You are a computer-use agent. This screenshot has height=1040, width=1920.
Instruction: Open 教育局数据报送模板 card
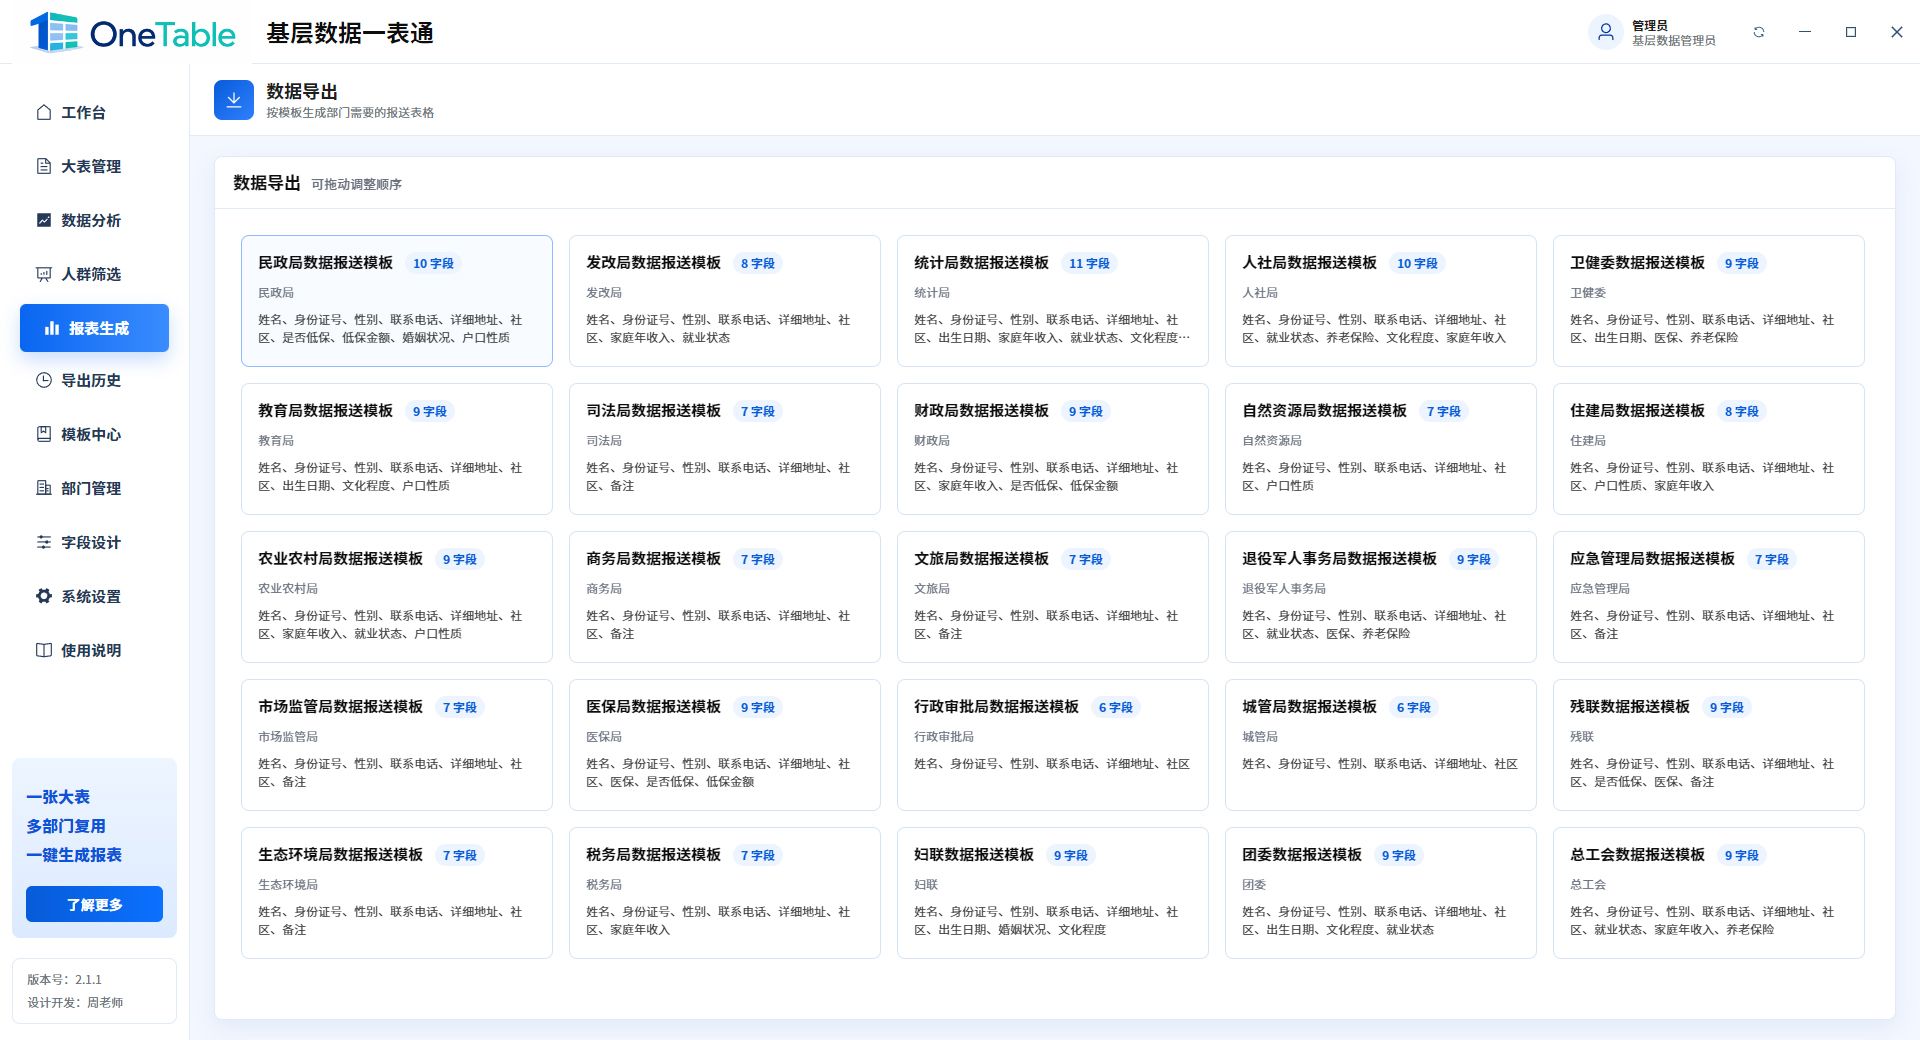397,449
